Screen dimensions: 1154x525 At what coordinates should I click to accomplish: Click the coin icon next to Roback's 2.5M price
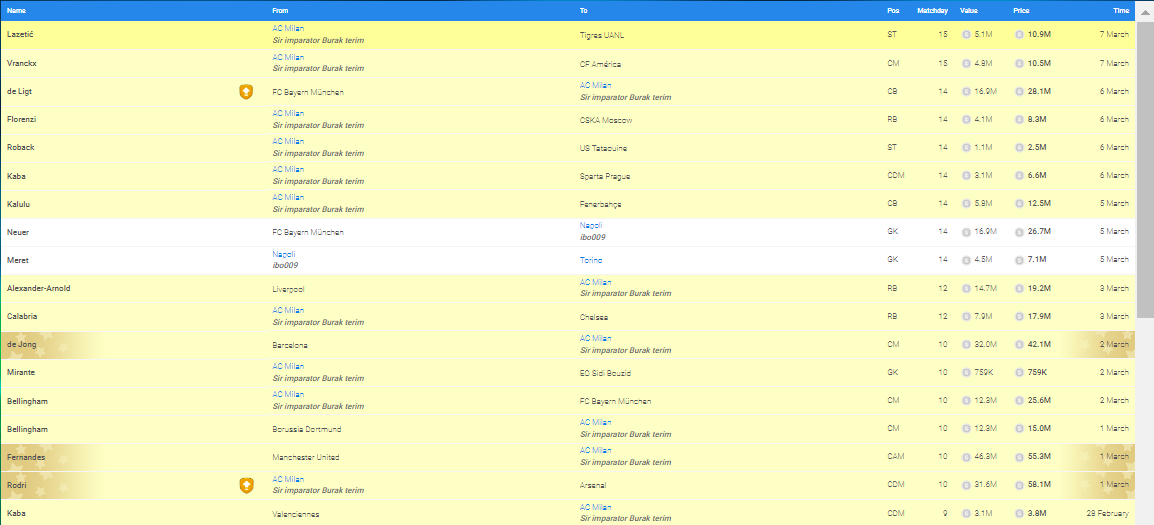1019,147
